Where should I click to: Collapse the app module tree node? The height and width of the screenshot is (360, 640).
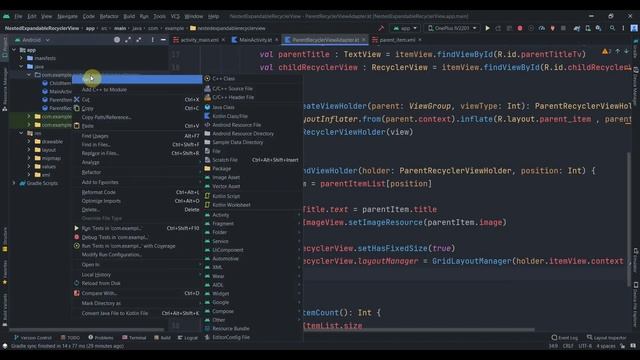[x=14, y=50]
